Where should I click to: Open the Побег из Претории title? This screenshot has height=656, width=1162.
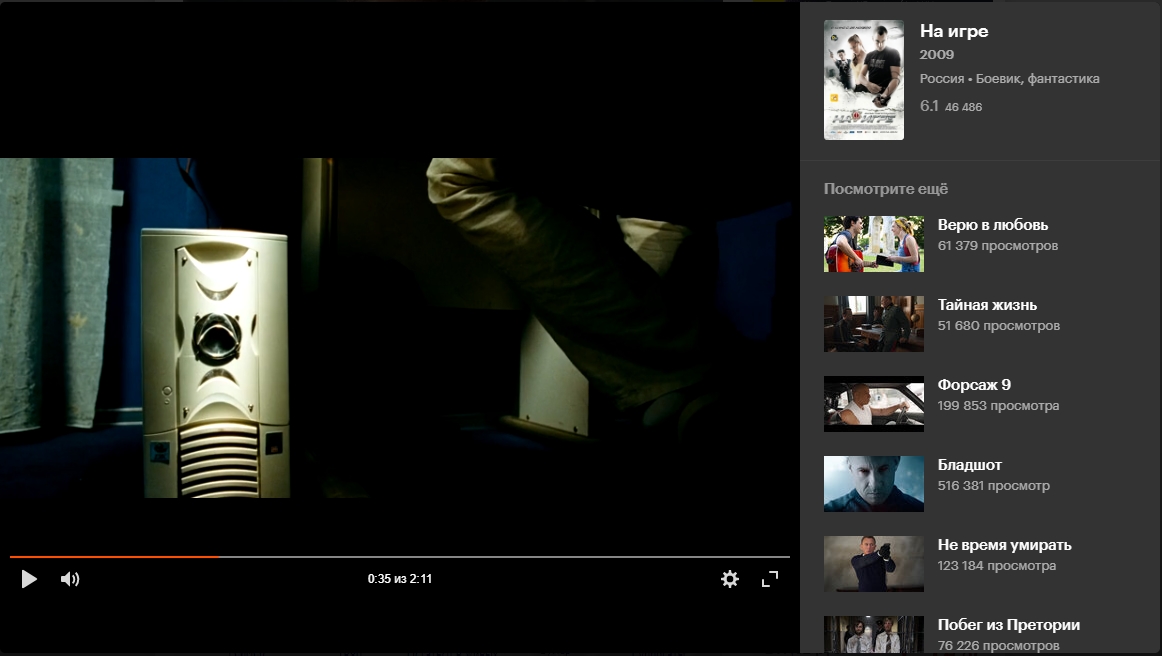pyautogui.click(x=1009, y=625)
